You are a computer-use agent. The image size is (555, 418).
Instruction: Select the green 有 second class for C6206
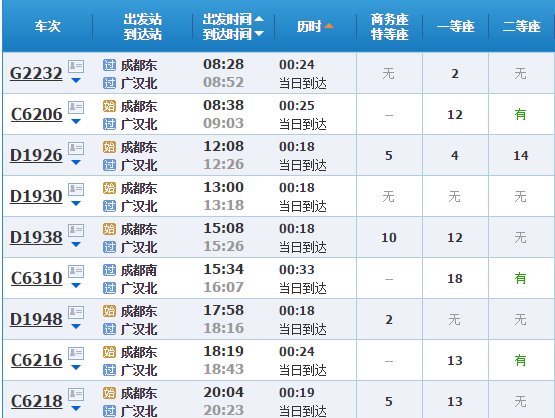tap(520, 114)
